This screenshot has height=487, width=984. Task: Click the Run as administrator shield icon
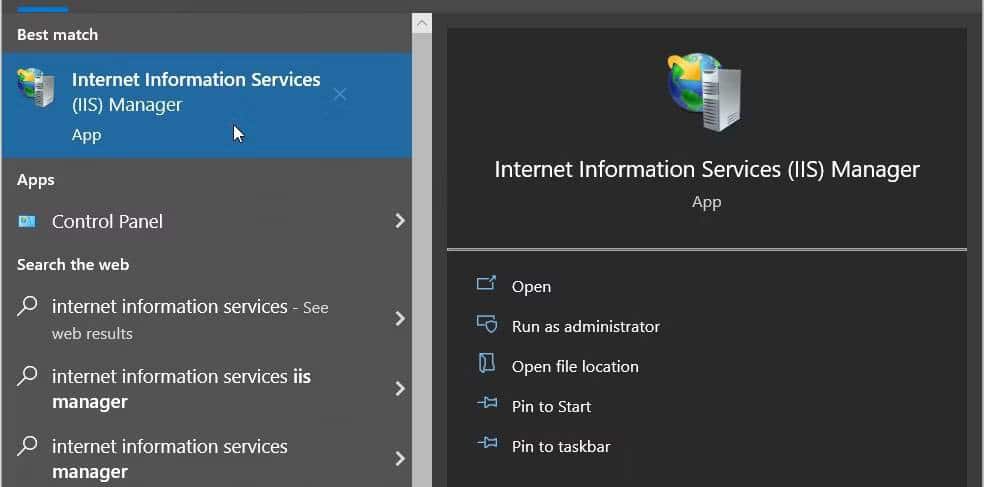(x=486, y=324)
